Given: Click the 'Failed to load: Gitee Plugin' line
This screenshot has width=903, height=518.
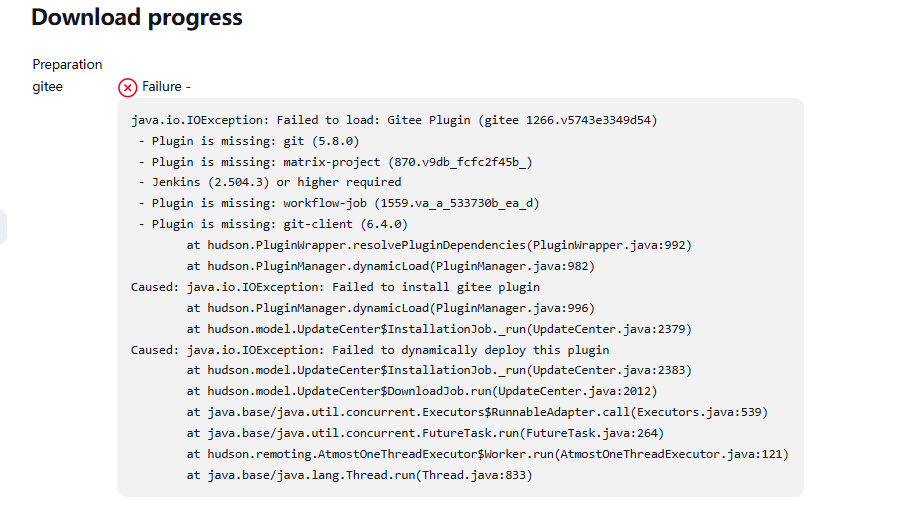Looking at the screenshot, I should [393, 120].
